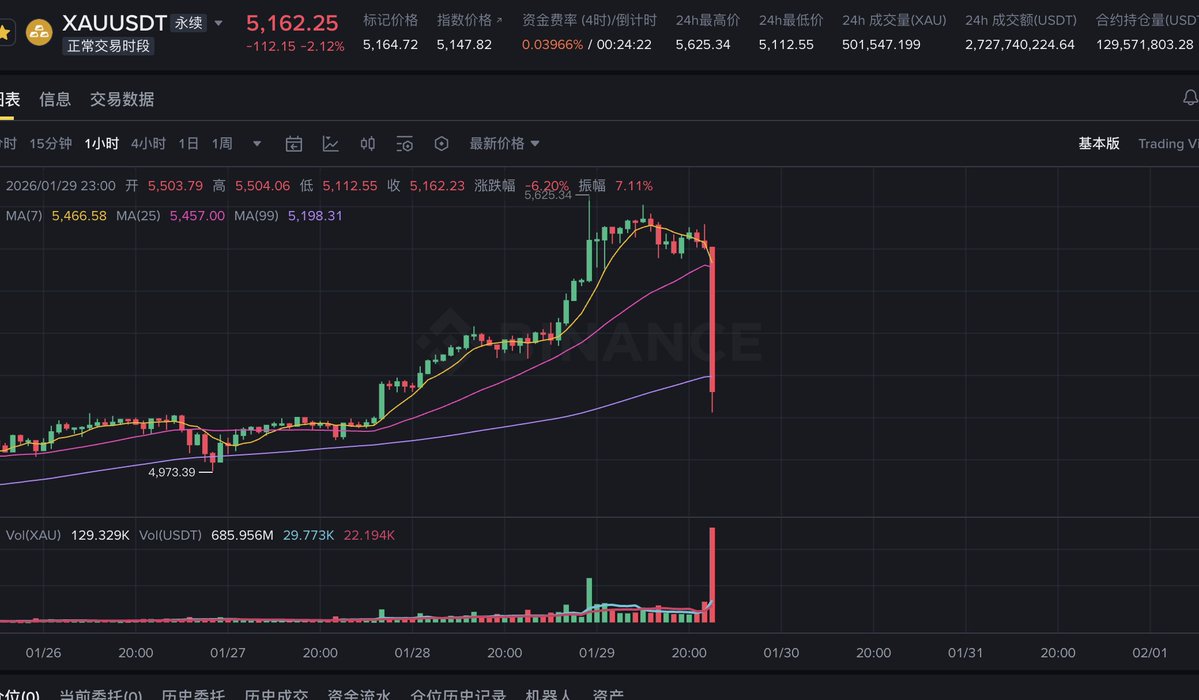Select the 4小时 chart interval
The image size is (1199, 700).
pyautogui.click(x=148, y=144)
